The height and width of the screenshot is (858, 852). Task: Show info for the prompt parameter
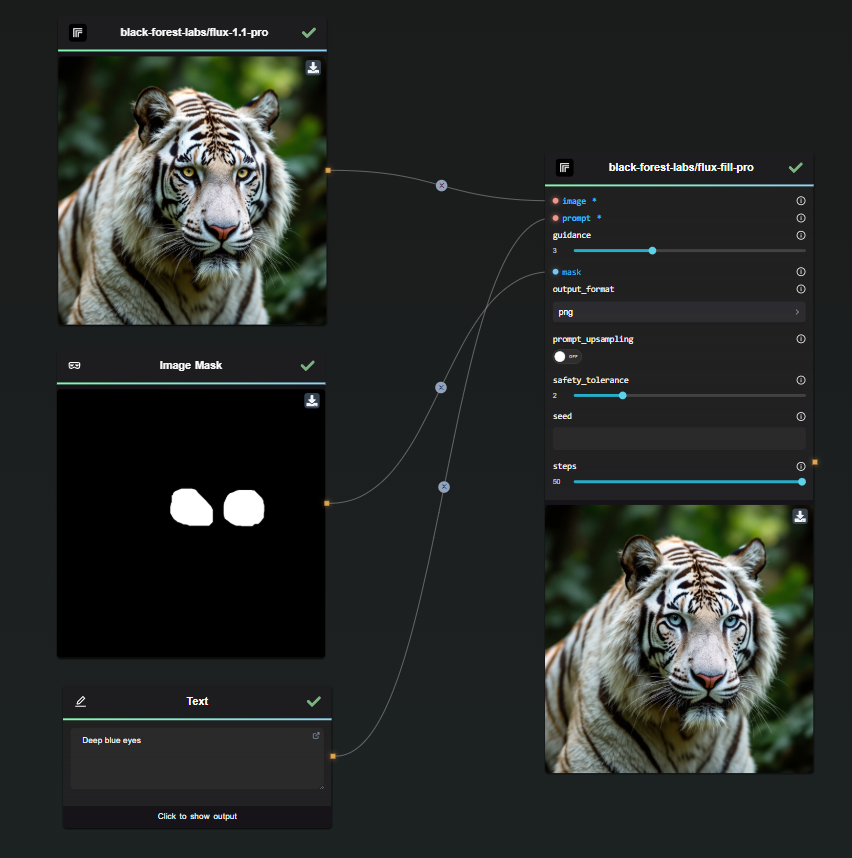[801, 218]
